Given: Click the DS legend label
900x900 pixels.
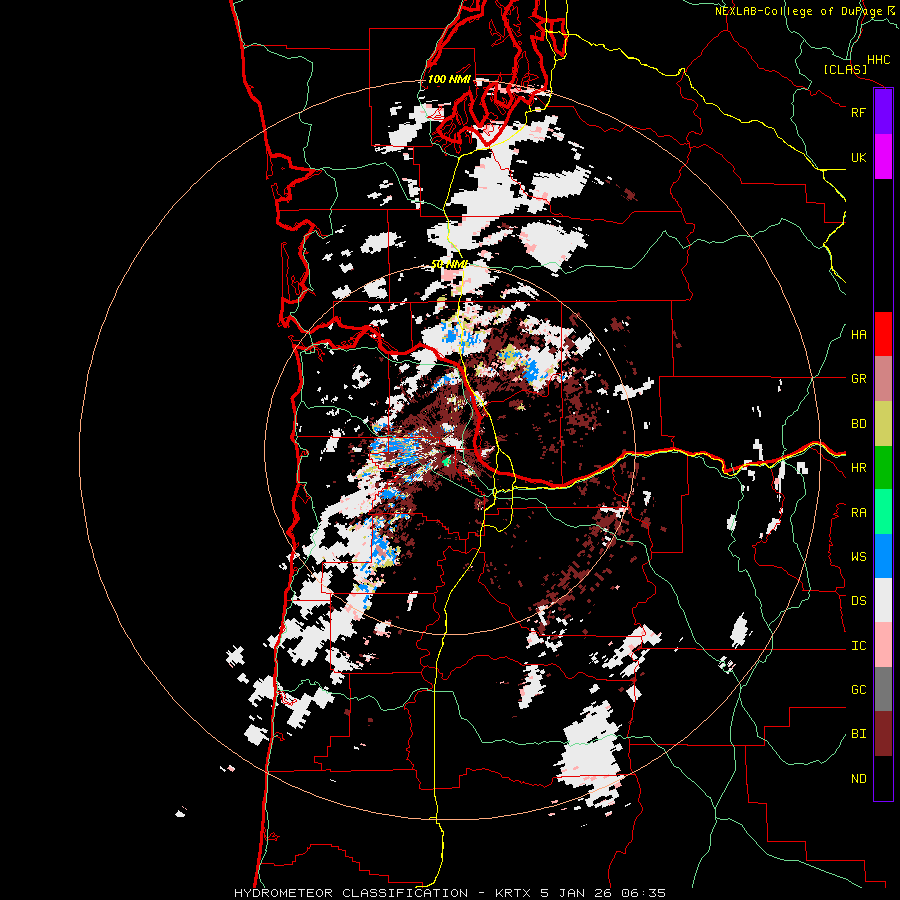Looking at the screenshot, I should pos(858,601).
